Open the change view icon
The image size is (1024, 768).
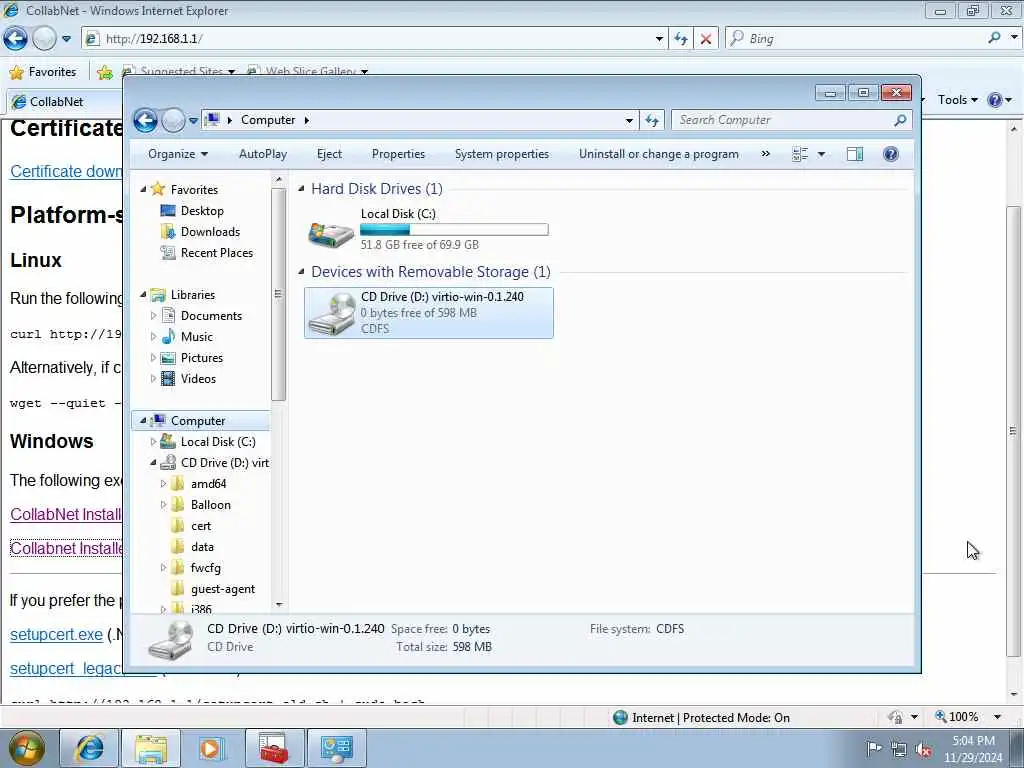800,154
